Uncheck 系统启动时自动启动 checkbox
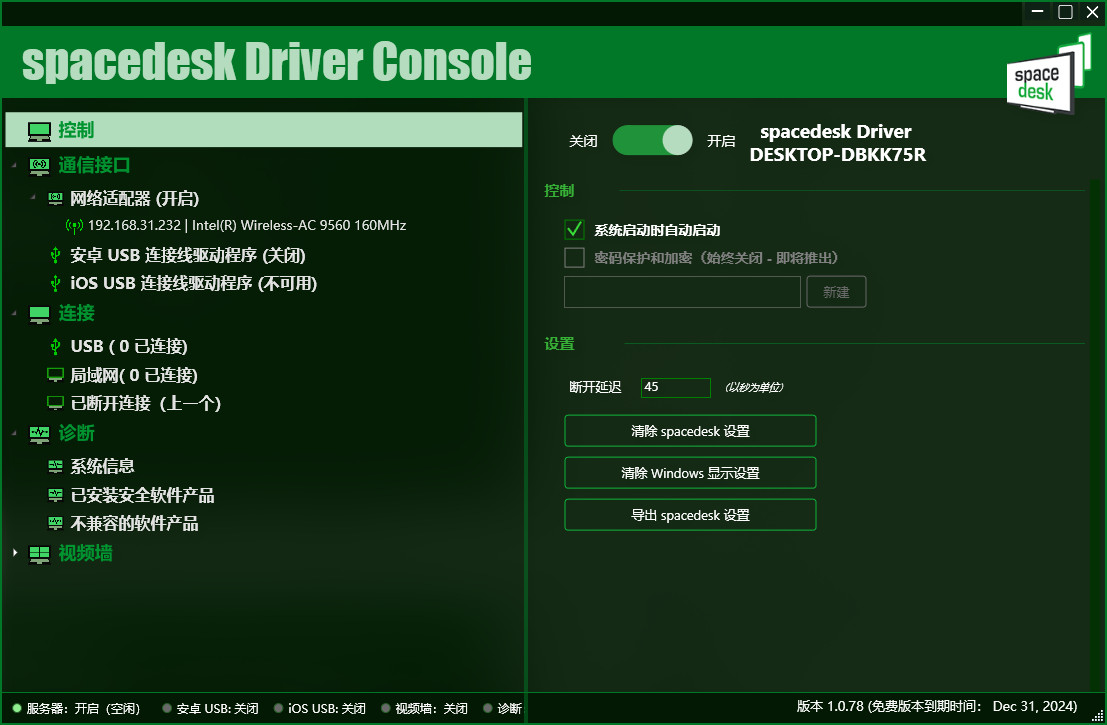 pos(574,229)
